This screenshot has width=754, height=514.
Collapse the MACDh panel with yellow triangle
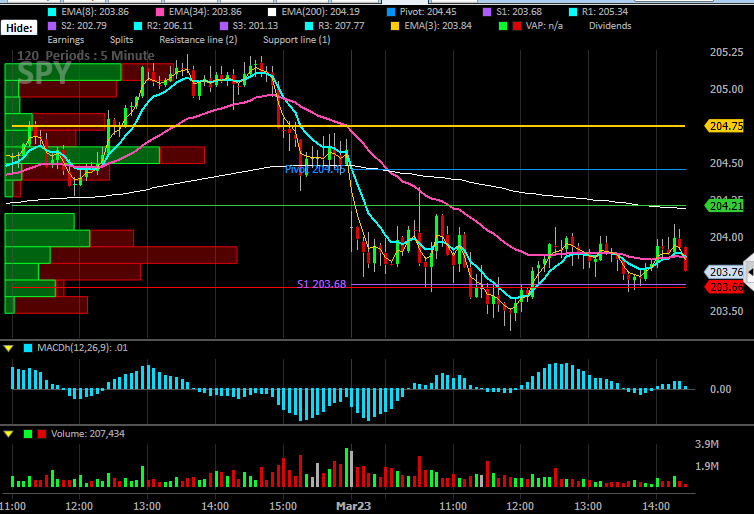[x=8, y=348]
